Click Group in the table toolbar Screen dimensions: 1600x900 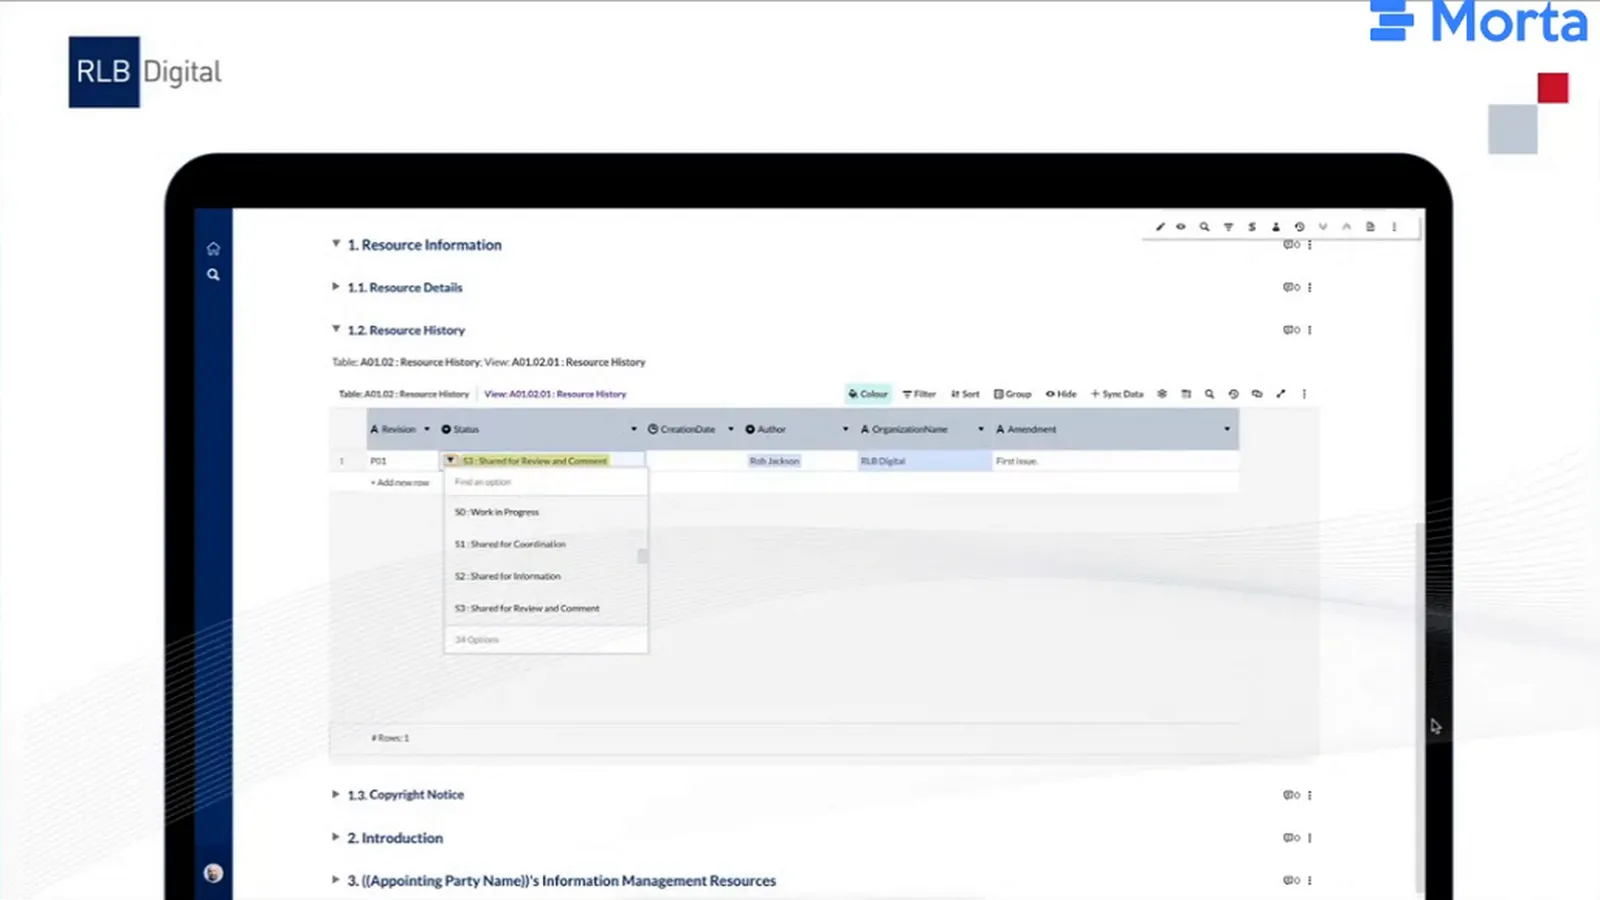tap(1012, 394)
